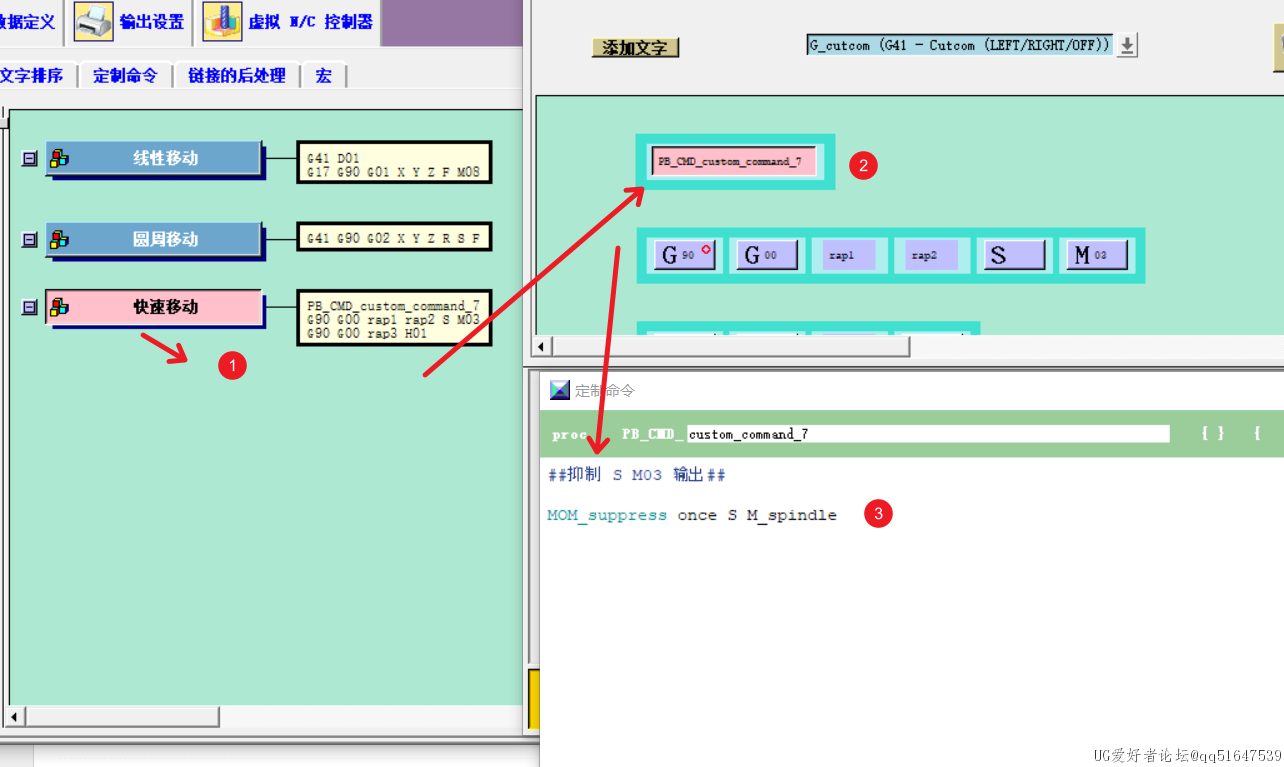Click the ##抑制 S M03 输出## comment line
Image resolution: width=1284 pixels, height=767 pixels.
636,475
